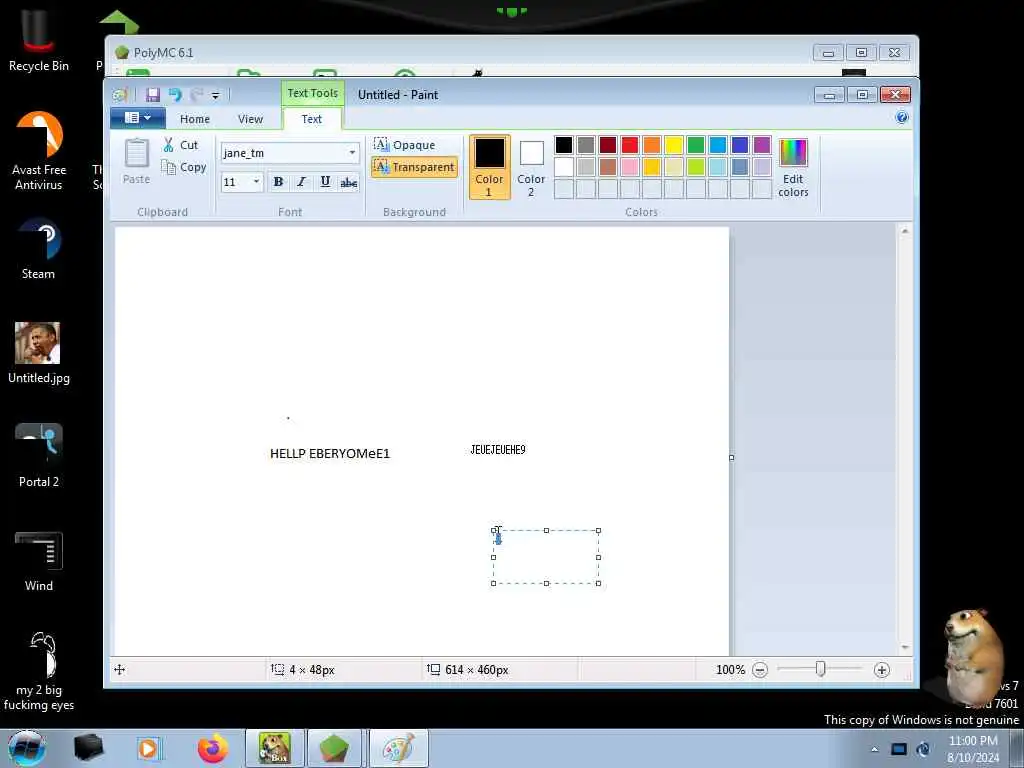The image size is (1024, 768).
Task: Click the network tray icon
Action: [899, 749]
